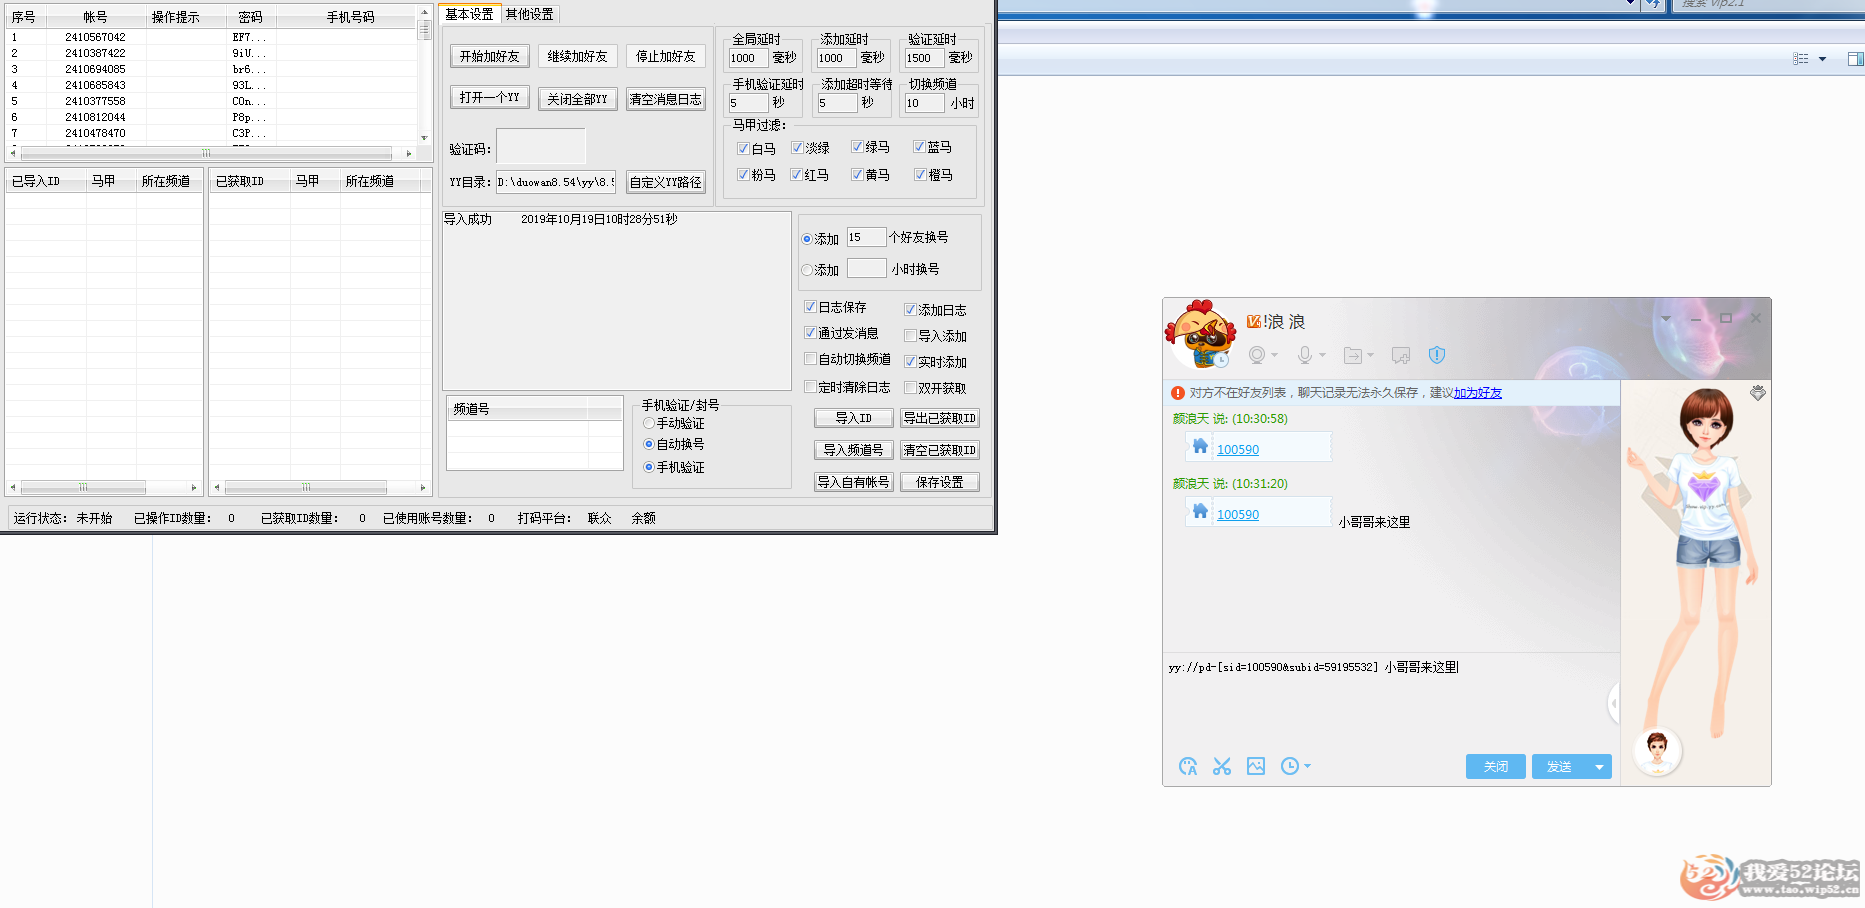Open the send button dropdown arrow
This screenshot has height=908, width=1865.
pos(1600,767)
